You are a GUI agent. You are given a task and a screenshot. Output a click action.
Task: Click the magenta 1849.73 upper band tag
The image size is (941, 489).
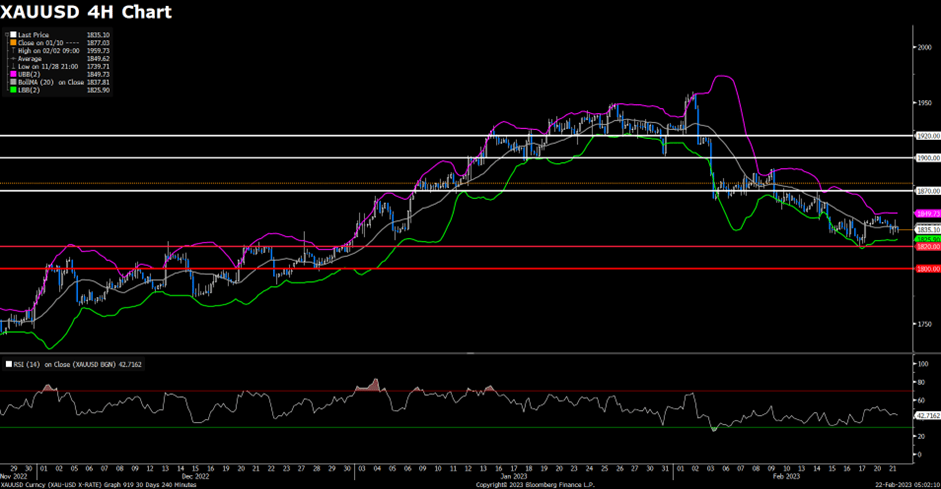[927, 213]
